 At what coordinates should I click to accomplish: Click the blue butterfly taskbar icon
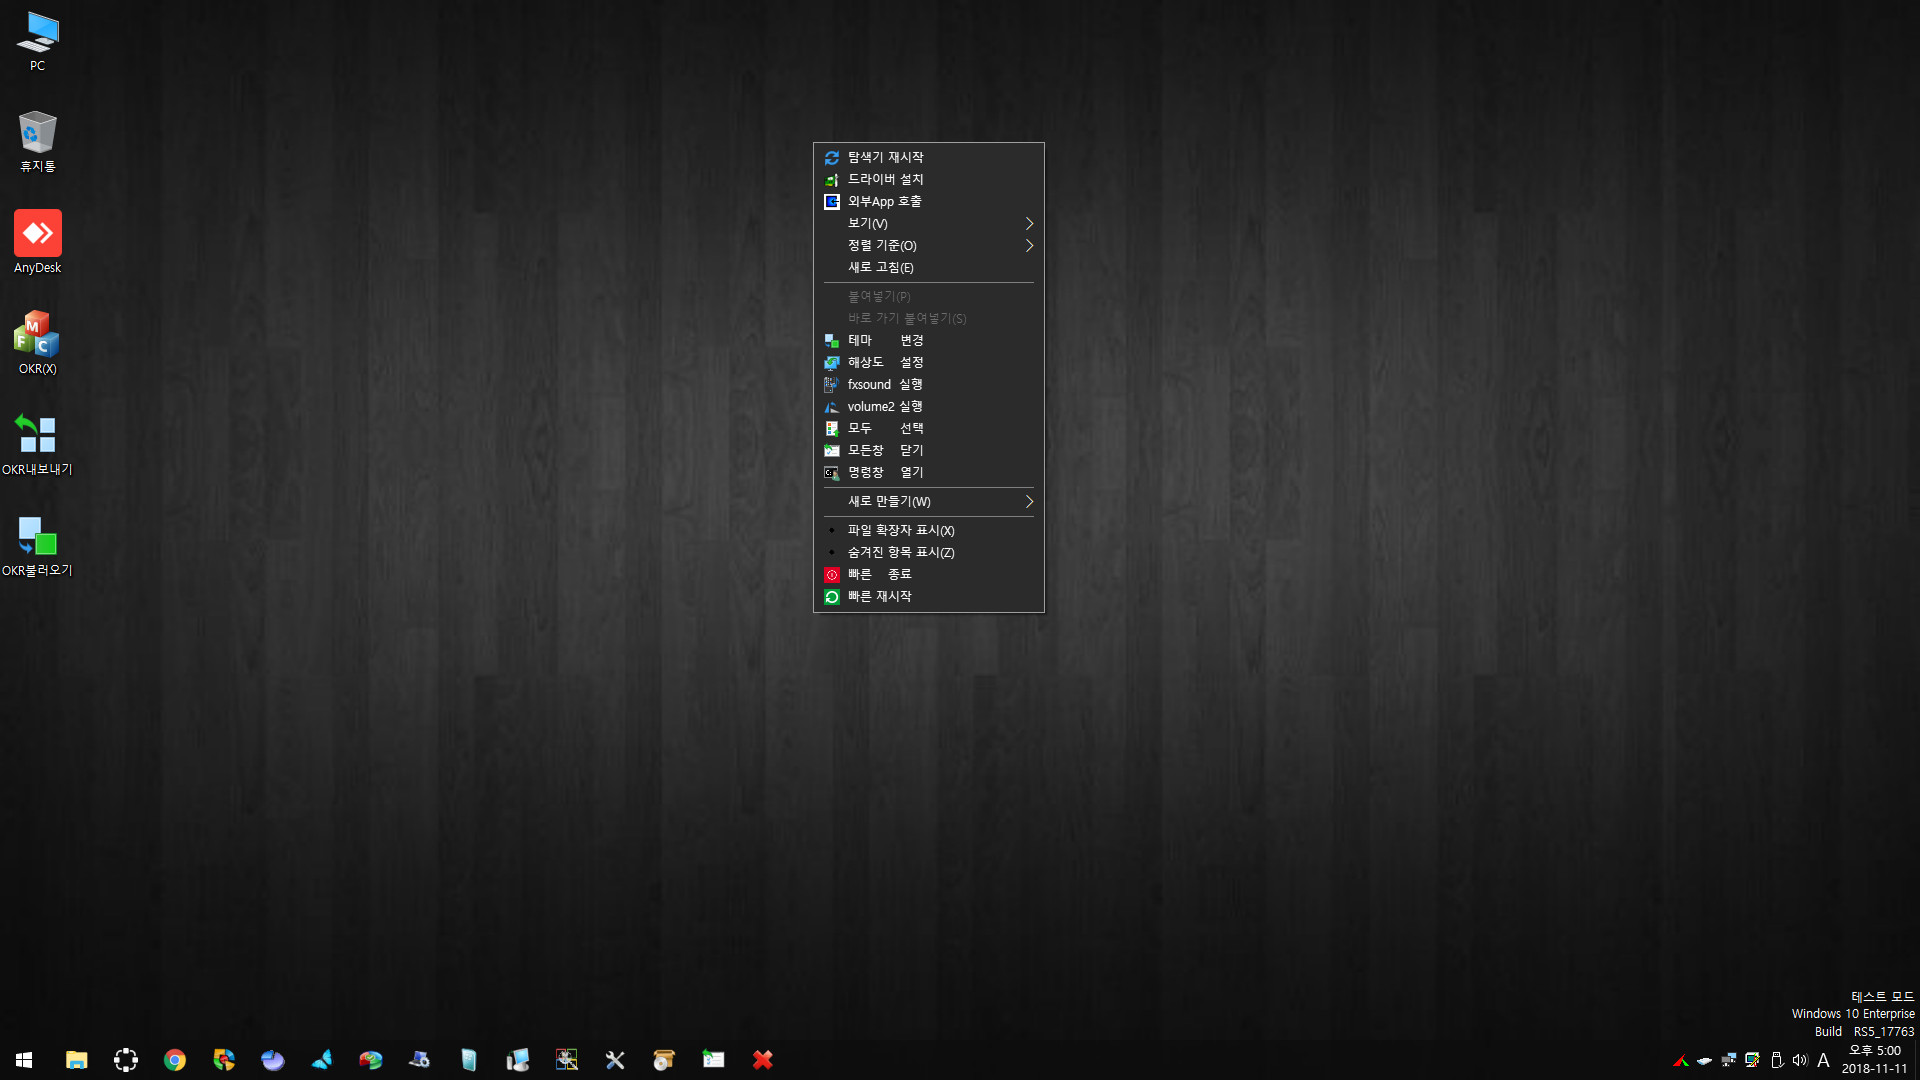click(322, 1060)
